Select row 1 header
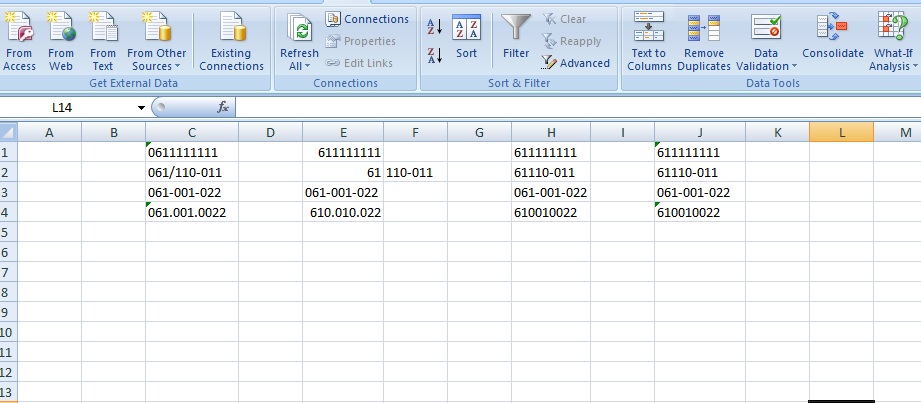 click(x=8, y=152)
